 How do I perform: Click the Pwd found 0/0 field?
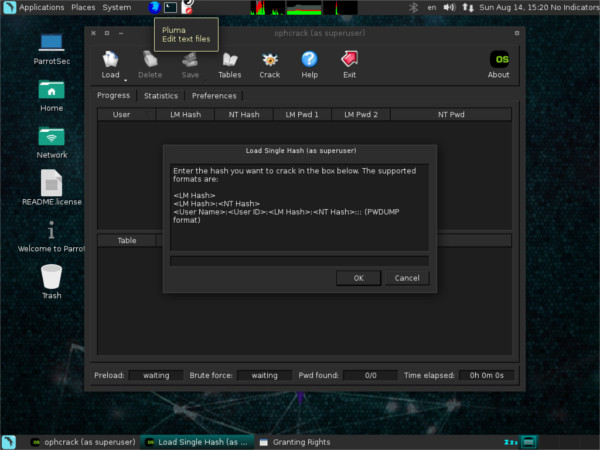370,375
